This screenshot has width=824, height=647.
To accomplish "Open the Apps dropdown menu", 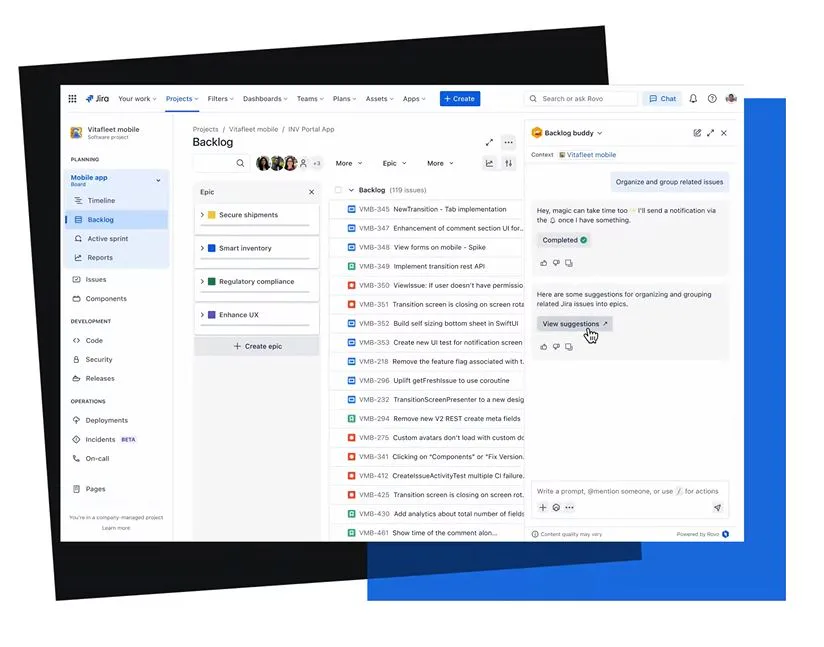I will tap(414, 99).
